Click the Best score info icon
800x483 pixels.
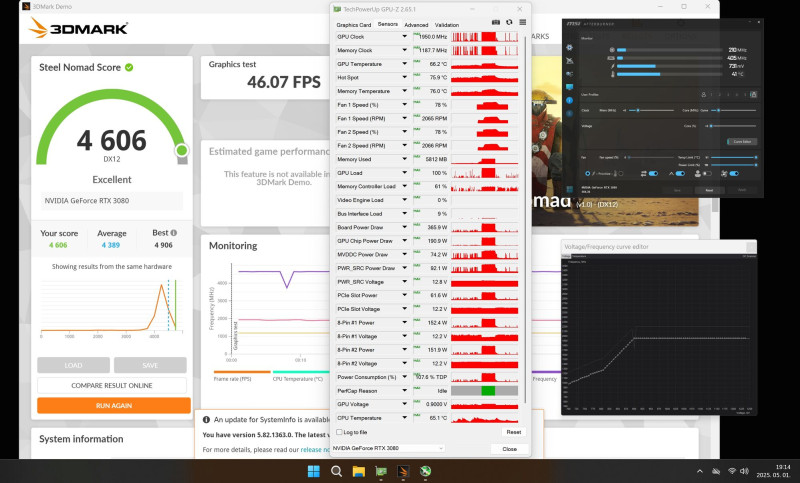(x=173, y=233)
